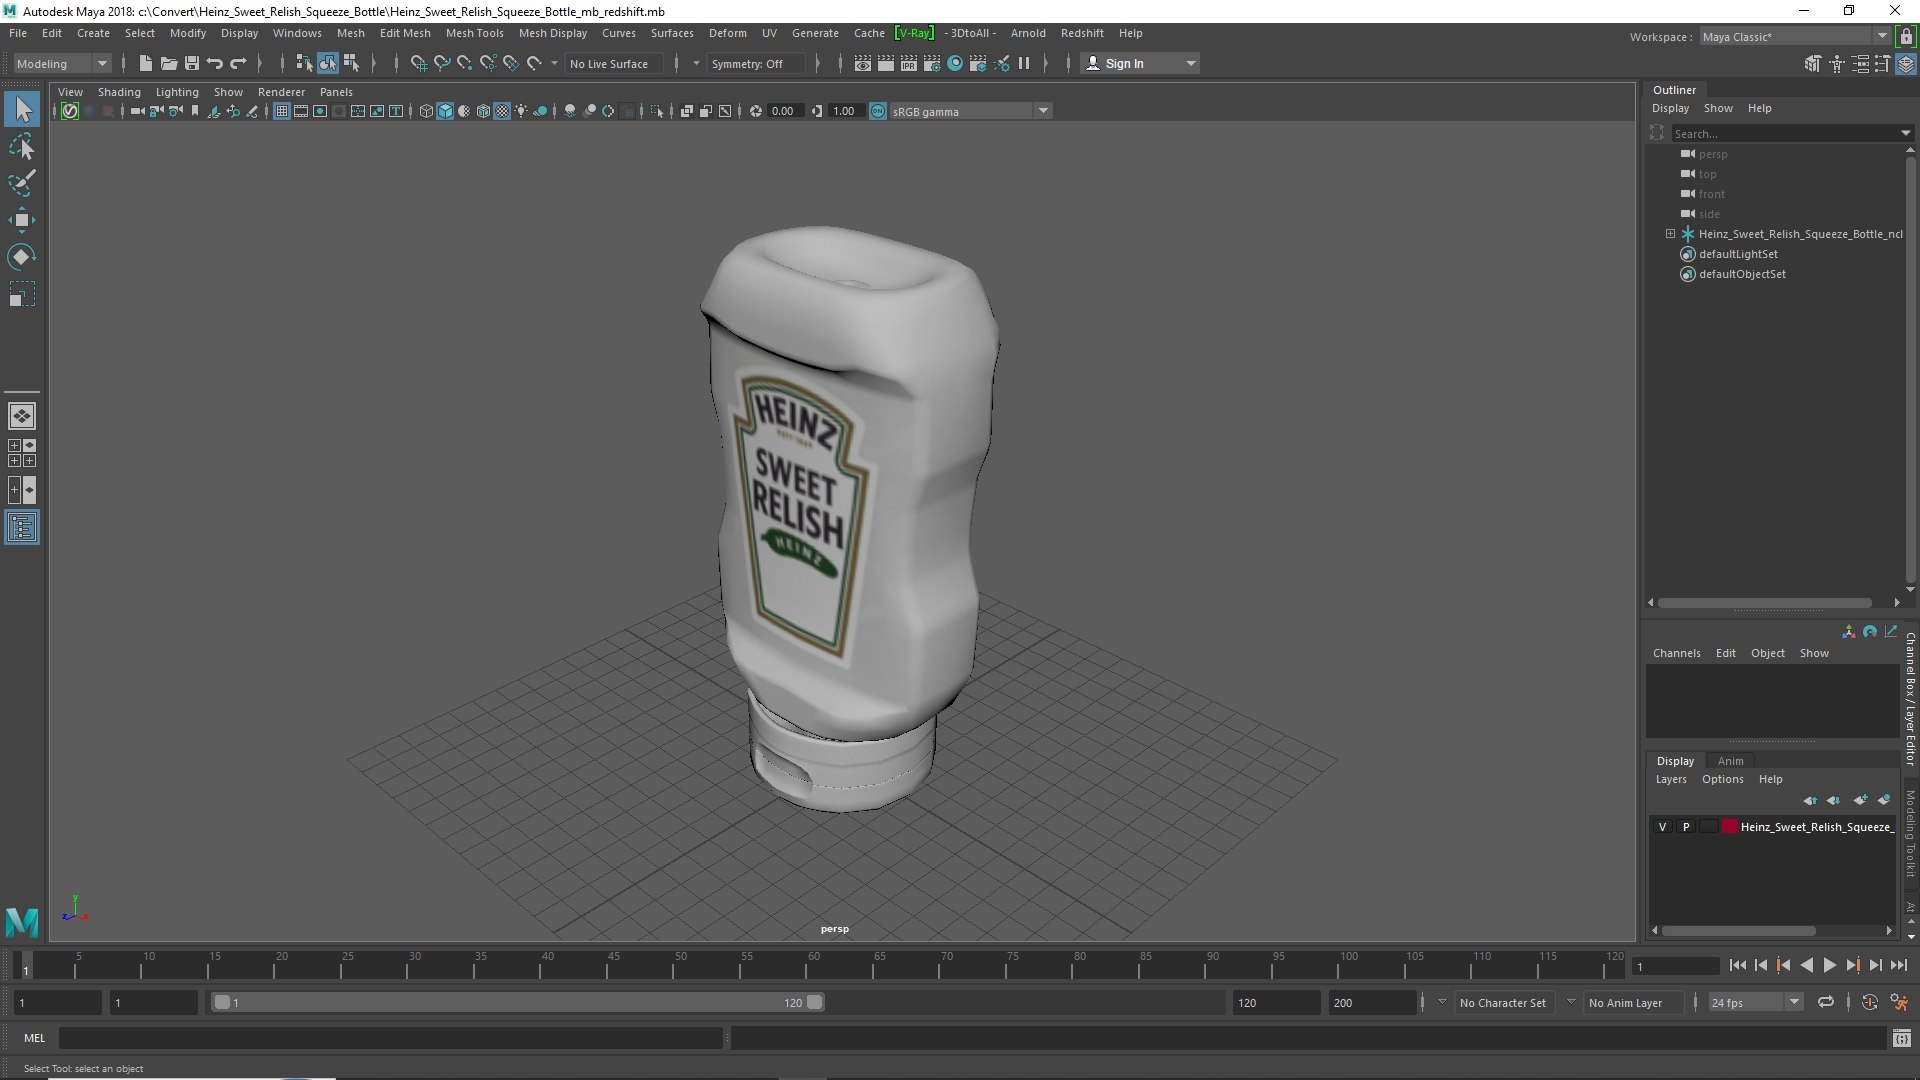Open the Modeling menu set dropdown

click(x=62, y=63)
